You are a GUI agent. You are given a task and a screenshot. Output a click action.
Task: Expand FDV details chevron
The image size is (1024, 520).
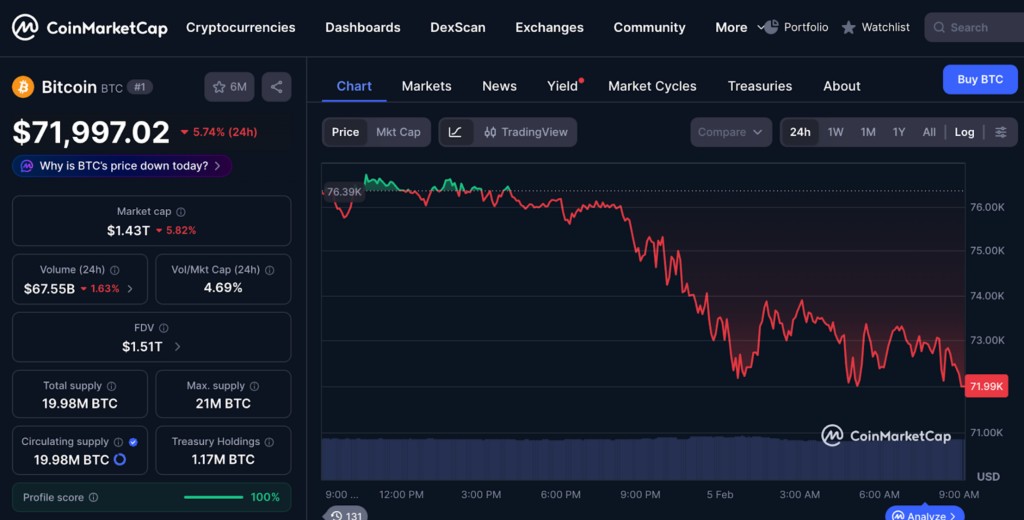(x=177, y=347)
